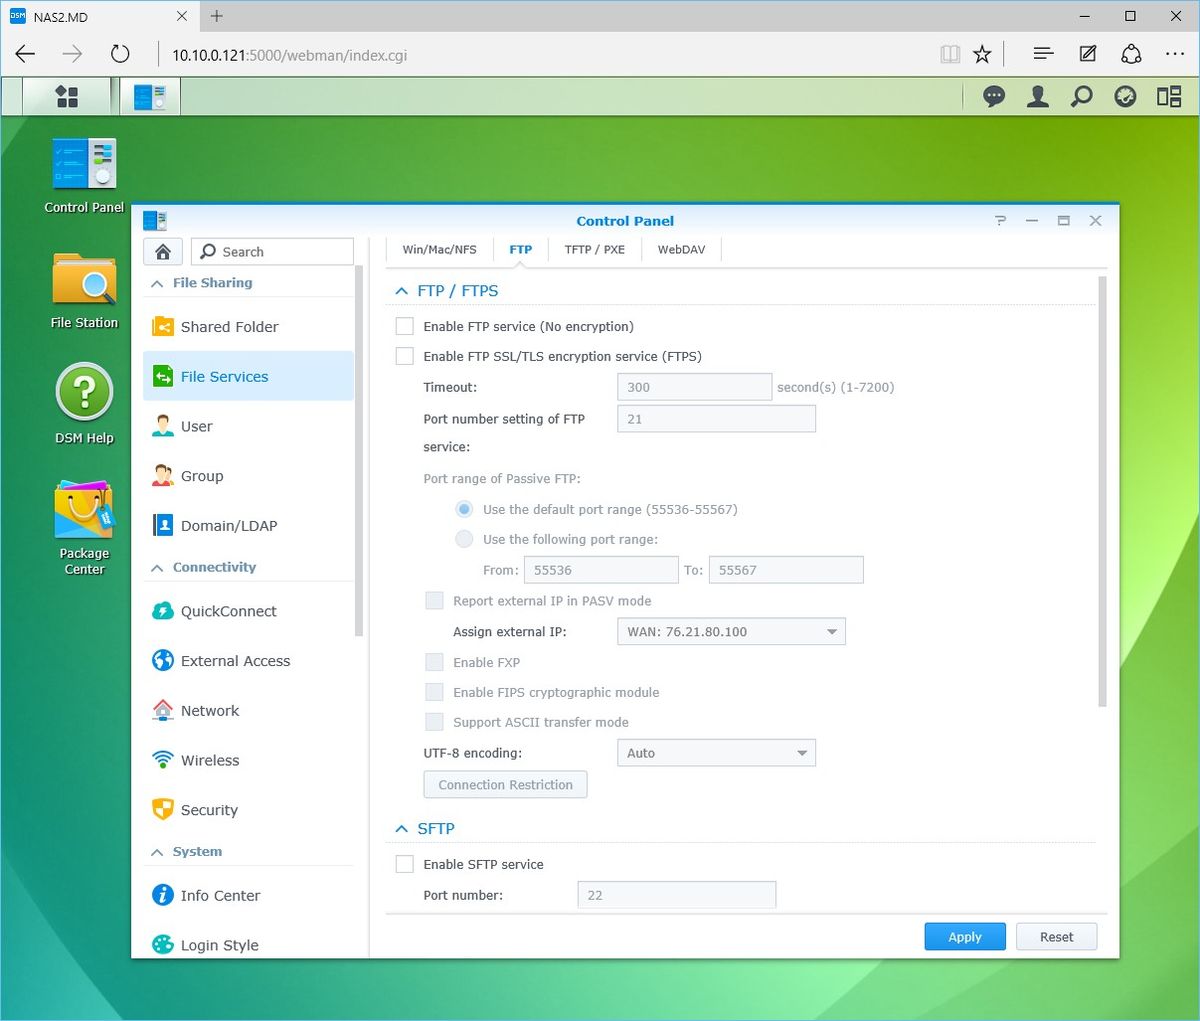This screenshot has width=1200, height=1021.
Task: Click the Apply button
Action: [x=965, y=937]
